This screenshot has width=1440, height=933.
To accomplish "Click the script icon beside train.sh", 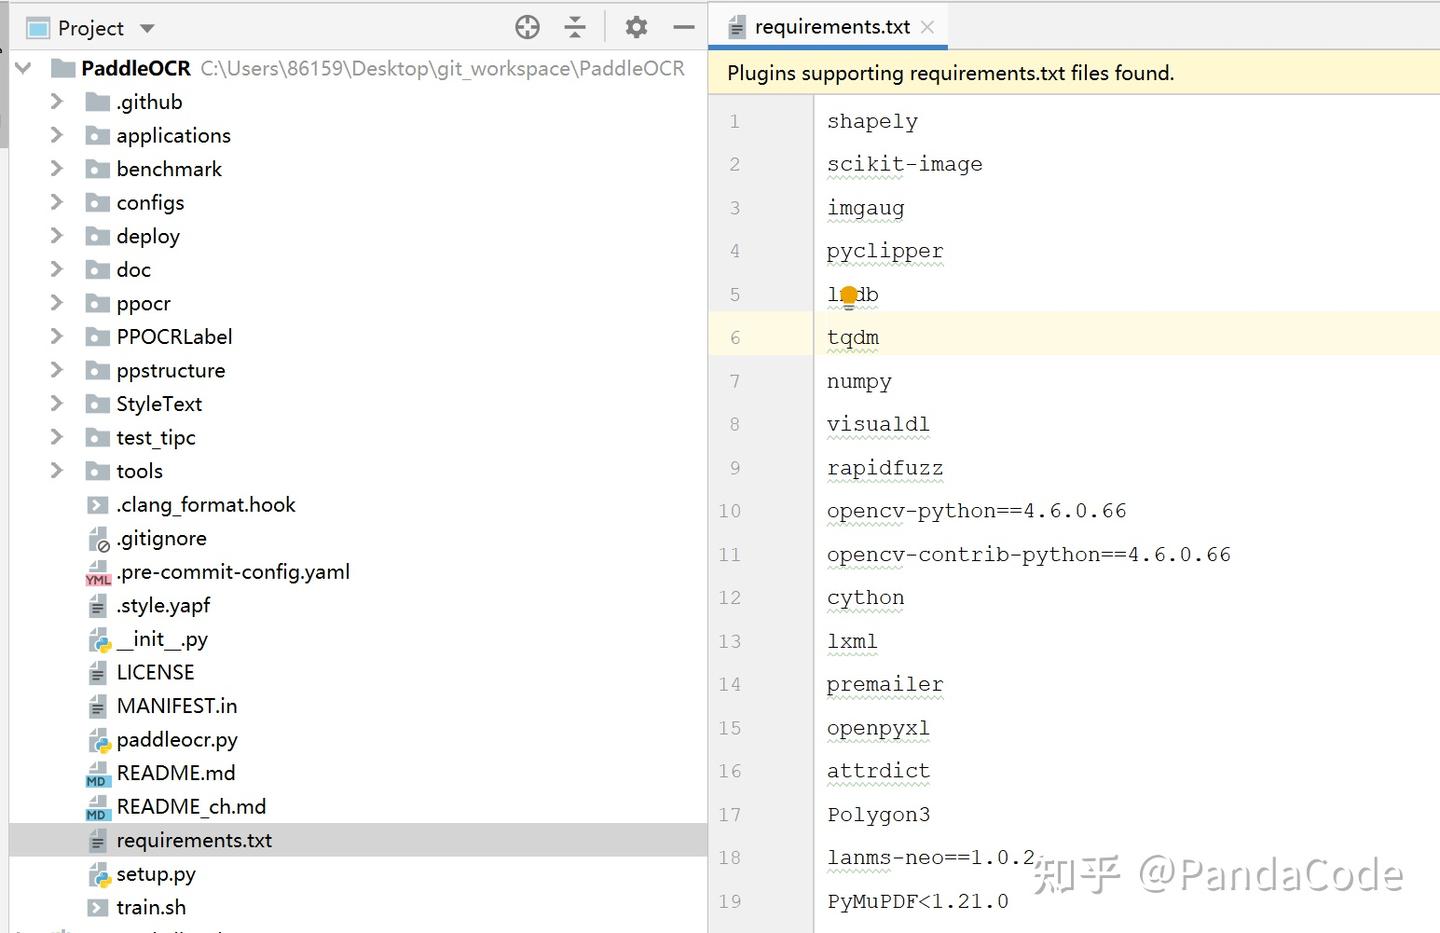I will pyautogui.click(x=97, y=907).
